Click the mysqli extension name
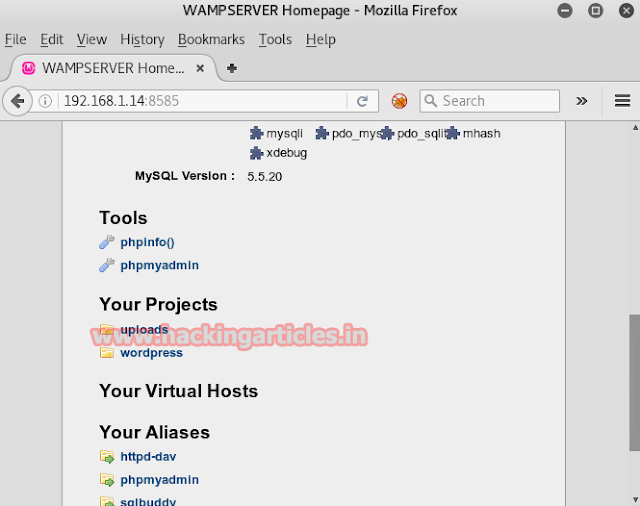Image resolution: width=640 pixels, height=506 pixels. pos(284,133)
